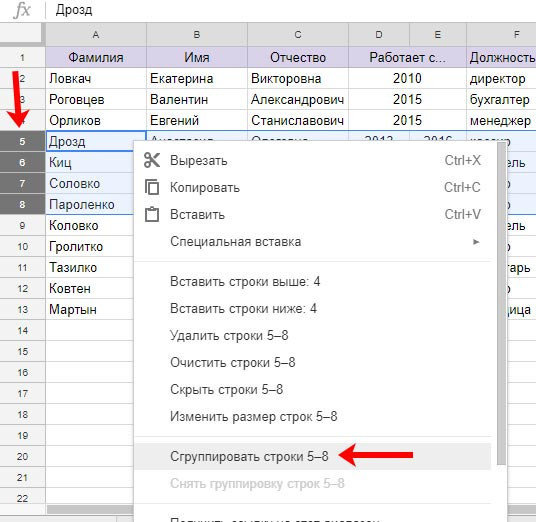Click cell containing менеджер
Viewport: 536px width, 522px height.
click(501, 120)
